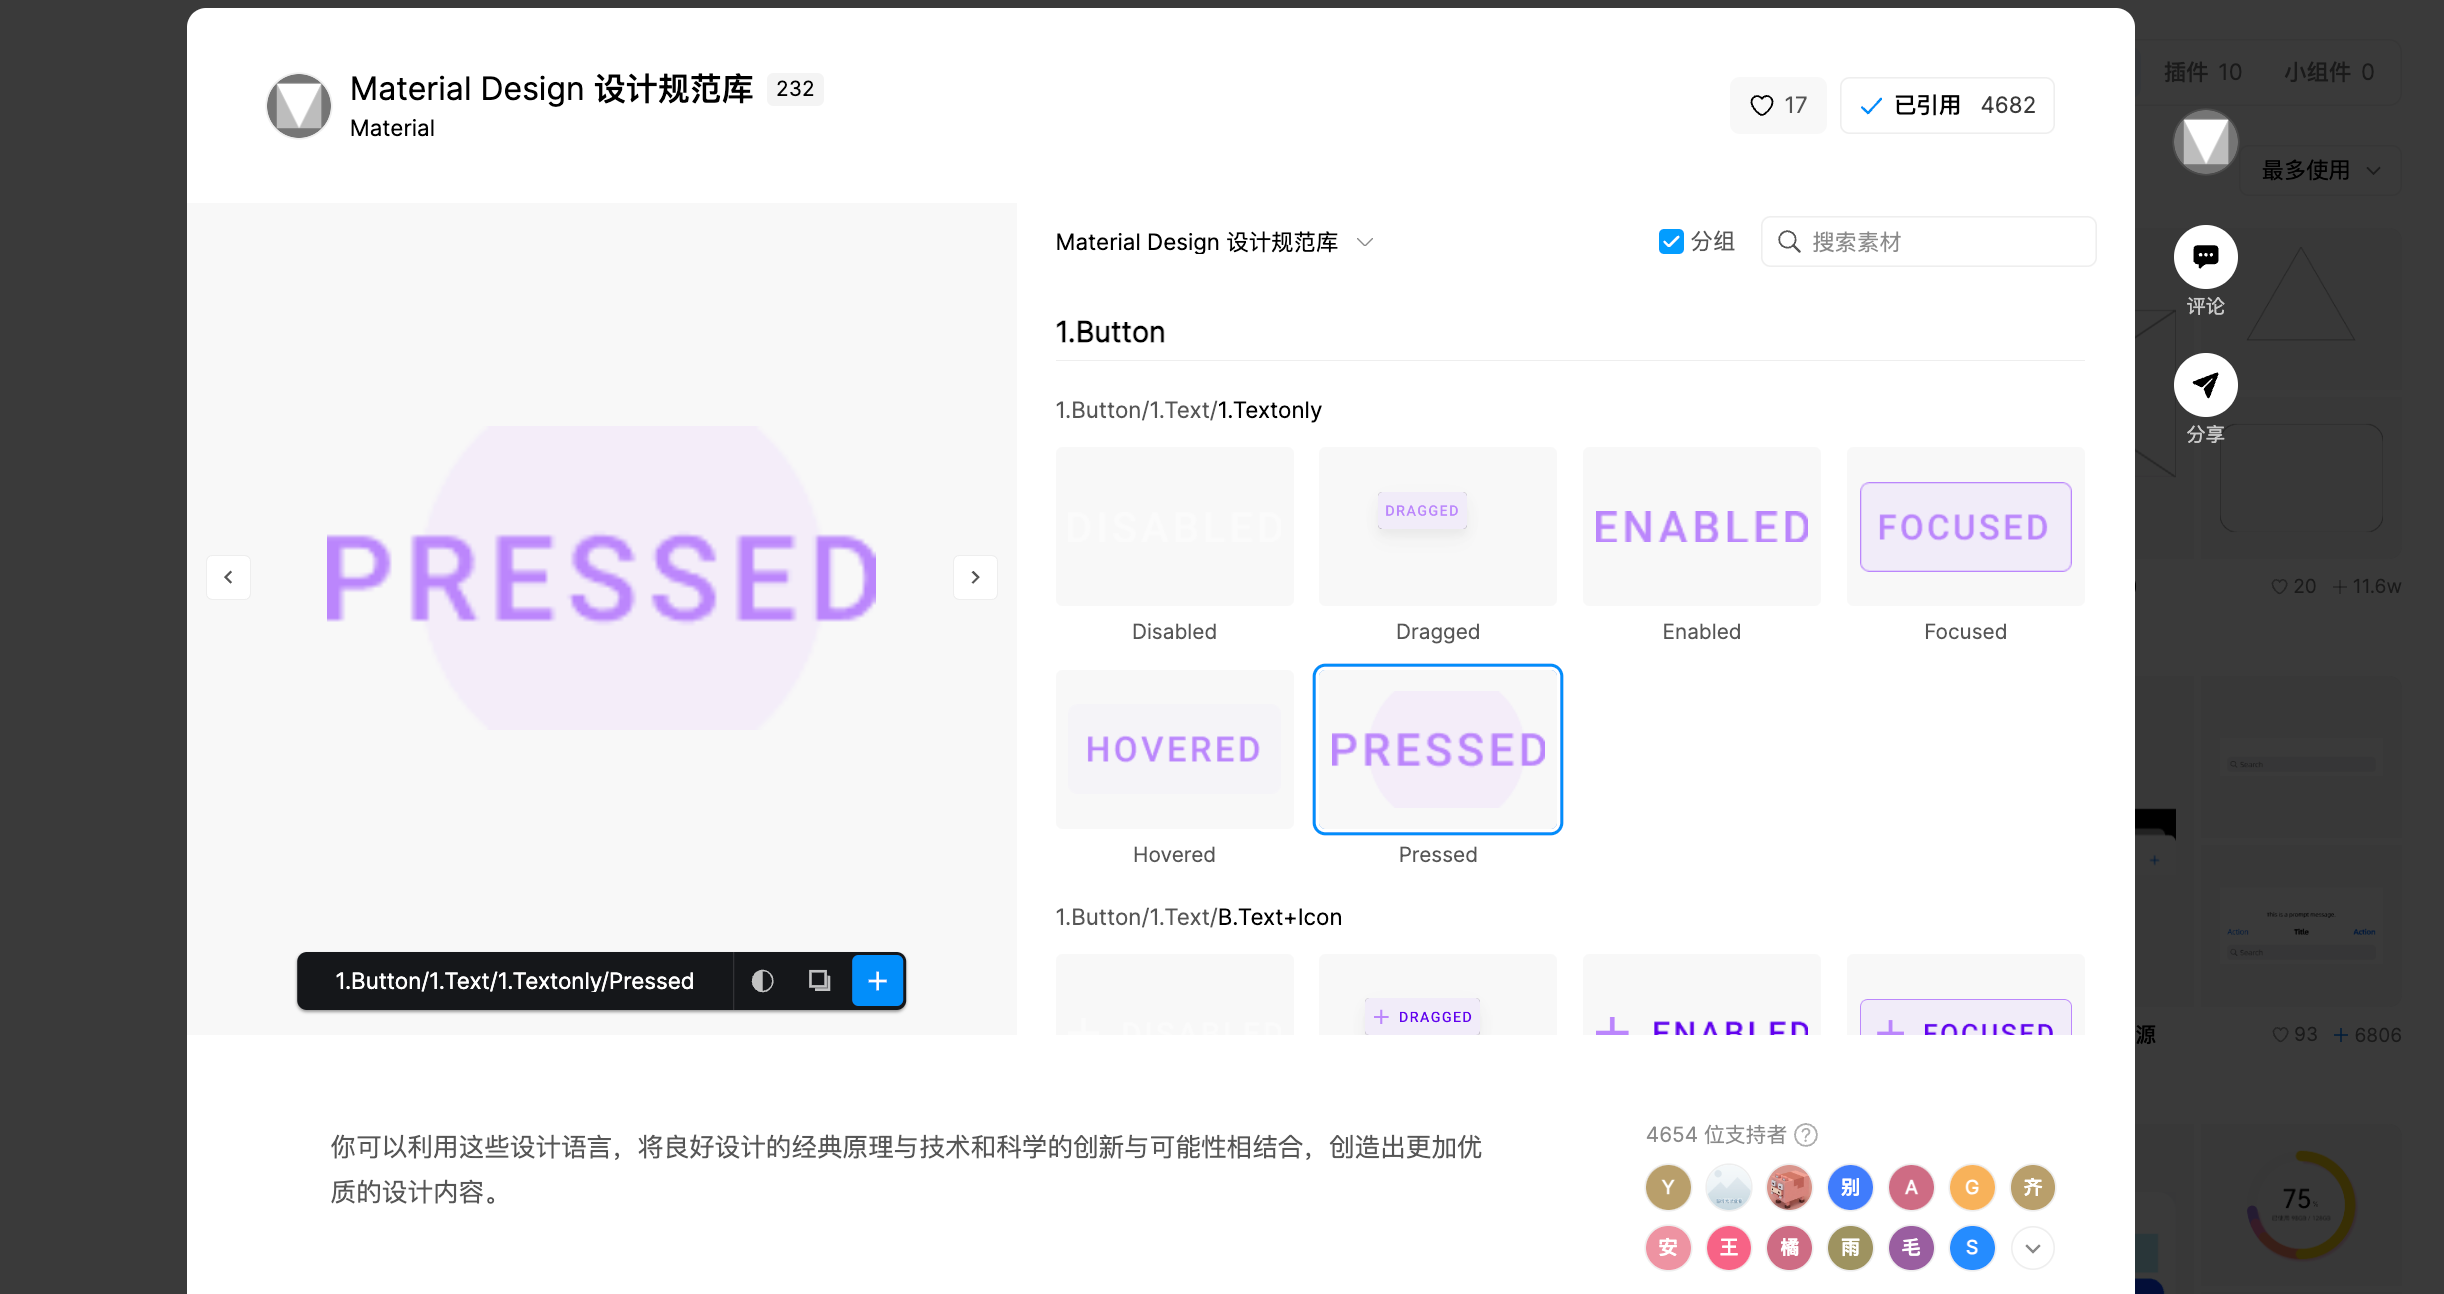Click supporter avatar labeled 毛

tap(1911, 1248)
